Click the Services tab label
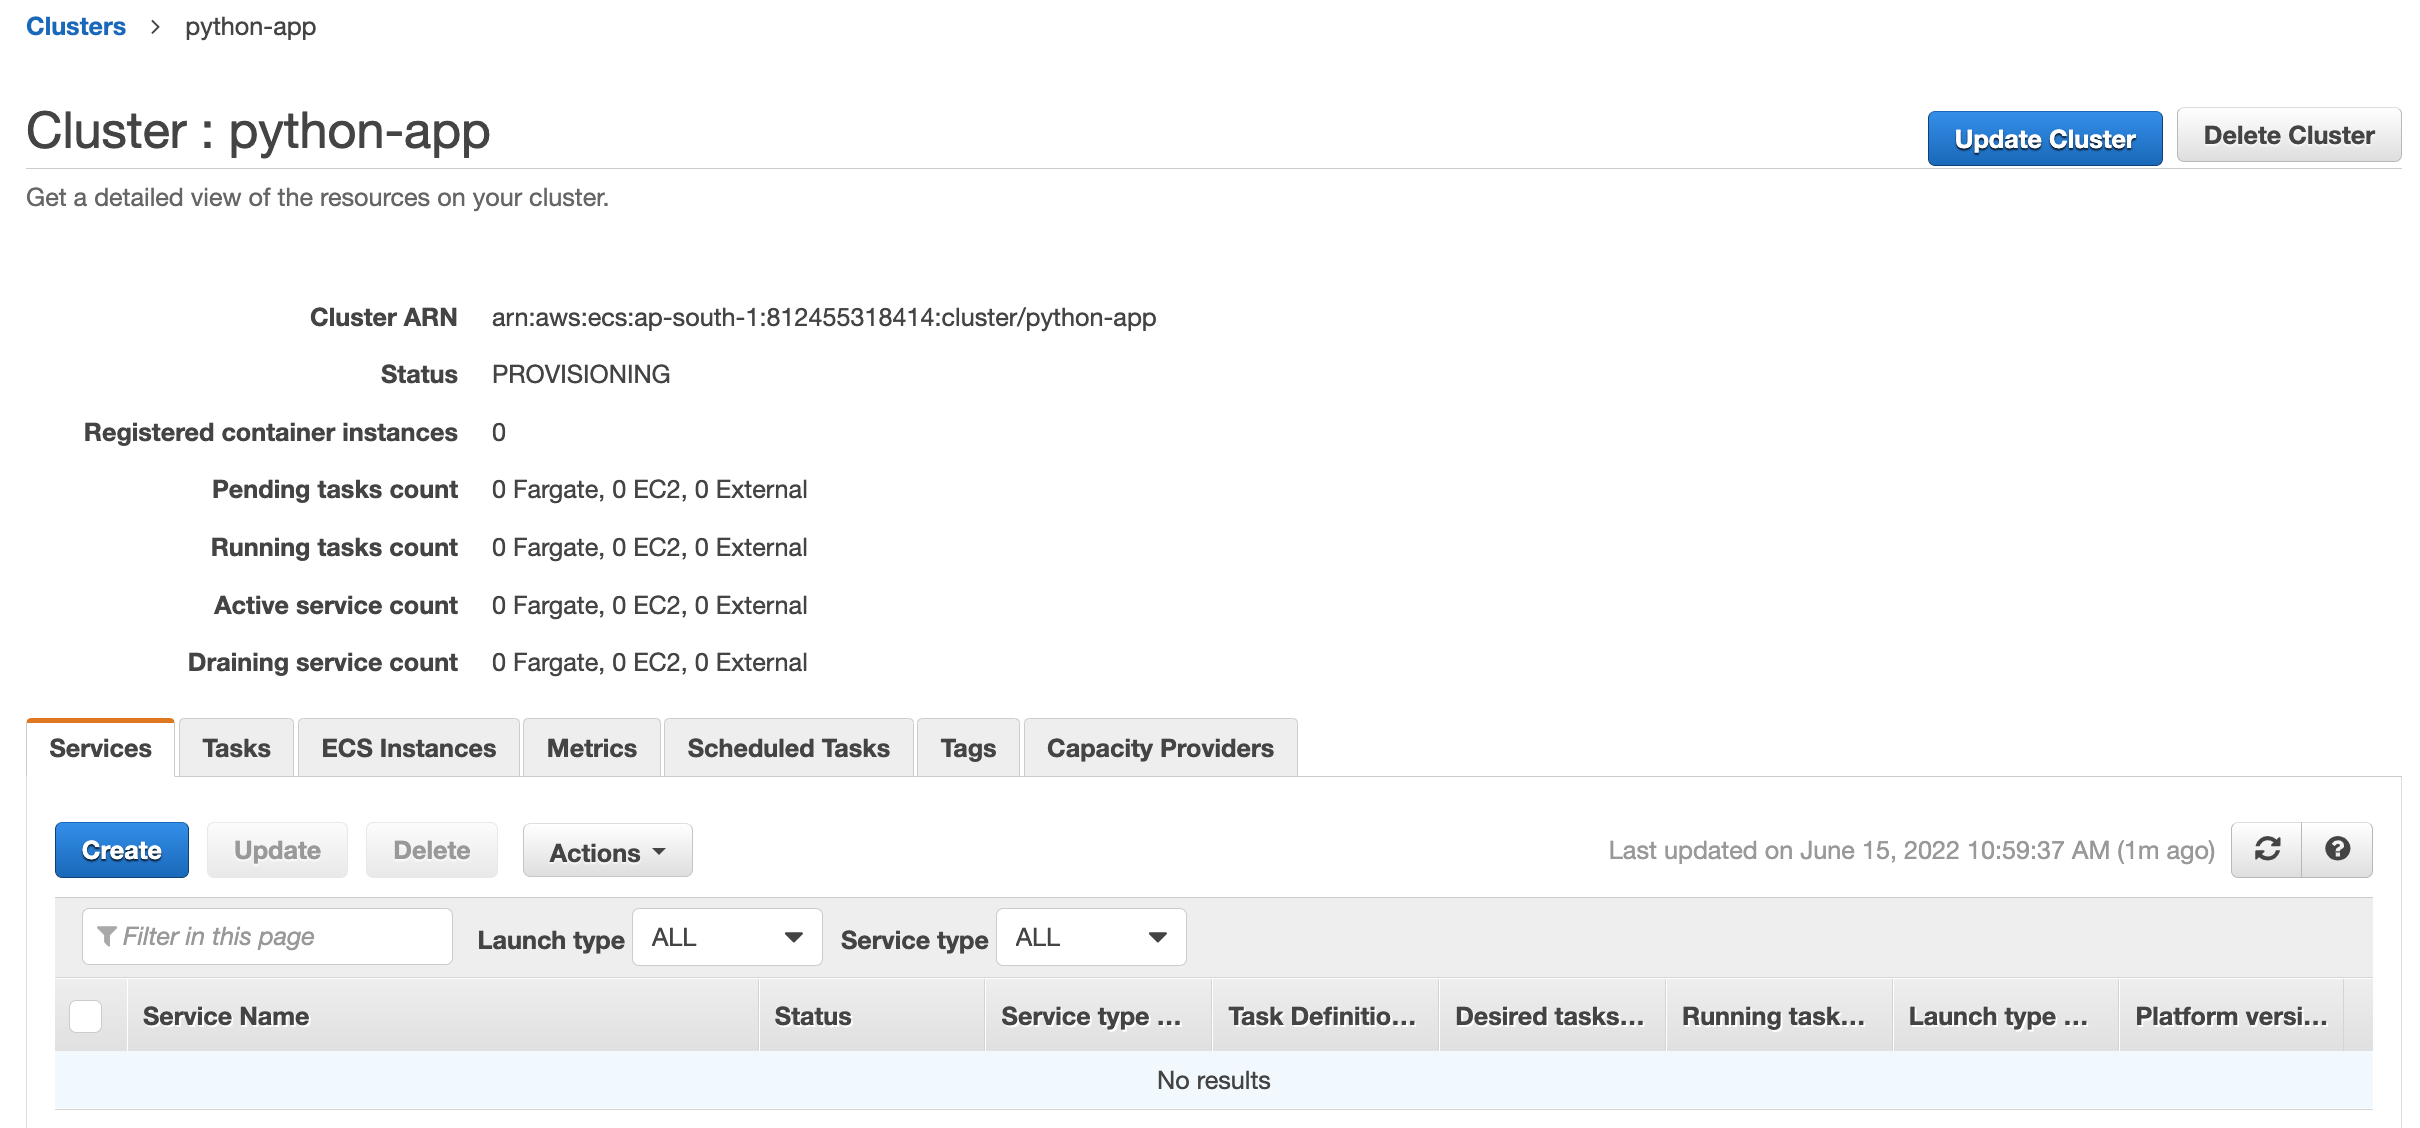The height and width of the screenshot is (1128, 2420). click(x=100, y=747)
